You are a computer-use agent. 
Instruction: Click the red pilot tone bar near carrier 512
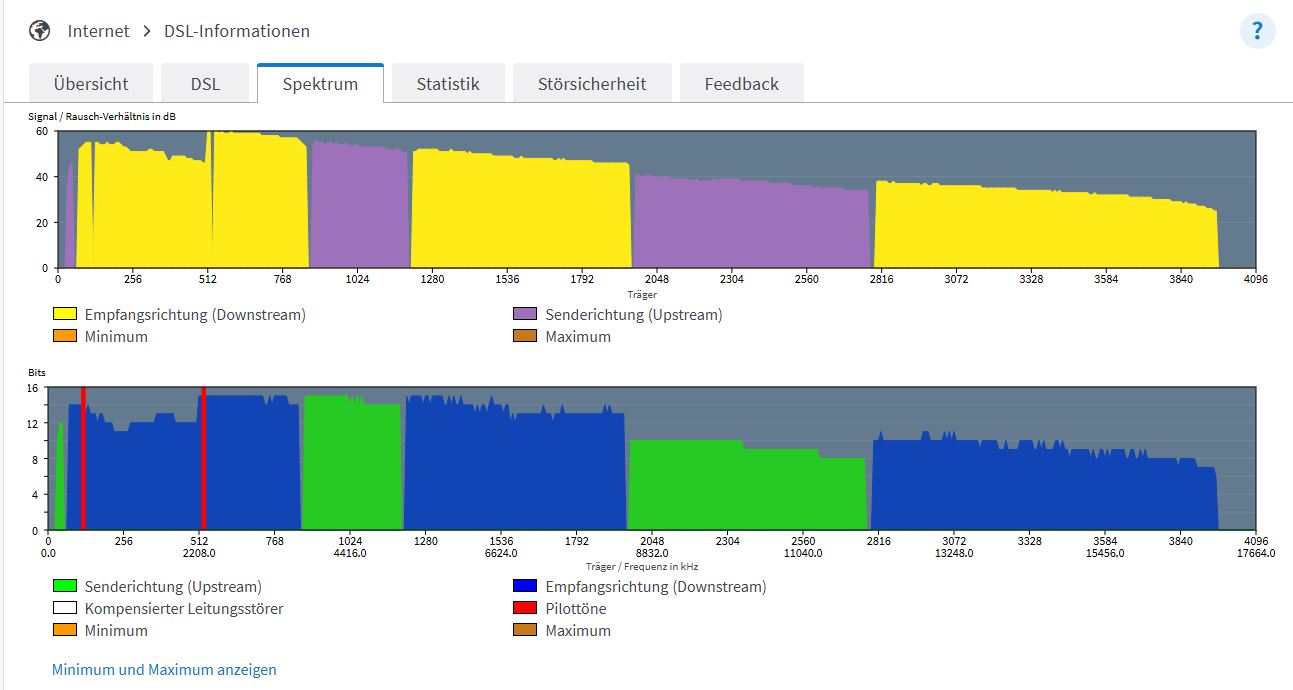203,460
